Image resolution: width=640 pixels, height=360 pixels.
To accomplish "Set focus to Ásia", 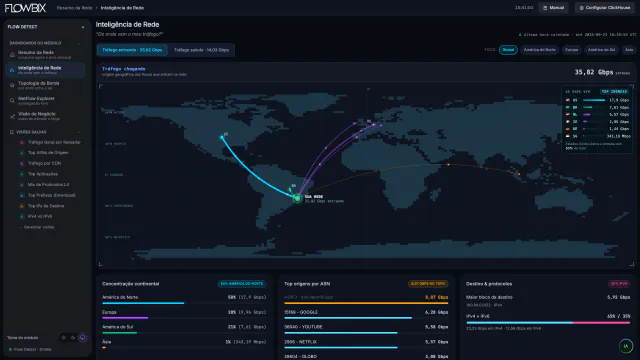I will (x=629, y=50).
